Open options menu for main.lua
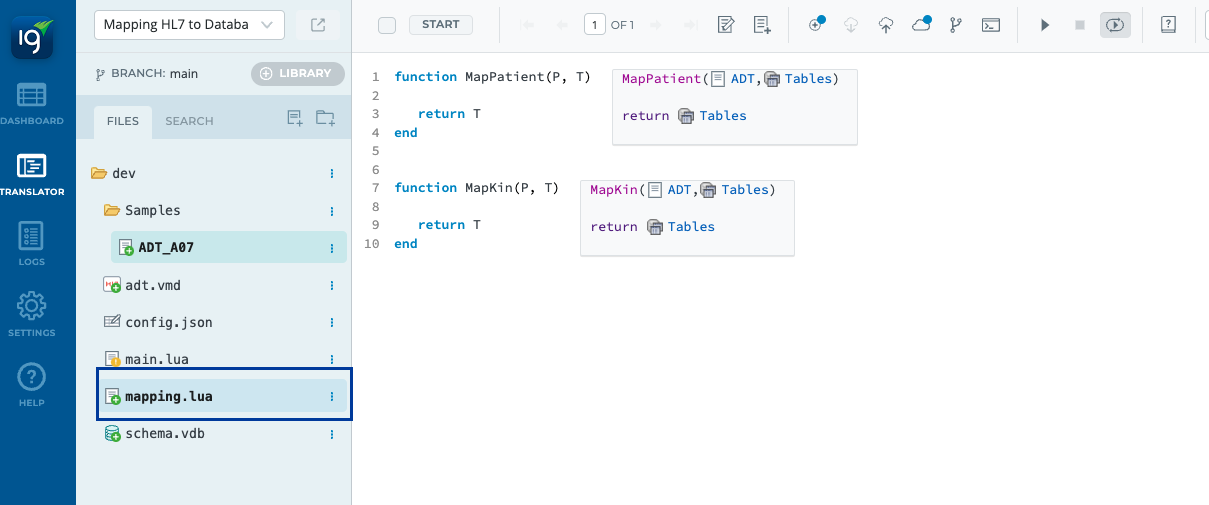 click(332, 359)
